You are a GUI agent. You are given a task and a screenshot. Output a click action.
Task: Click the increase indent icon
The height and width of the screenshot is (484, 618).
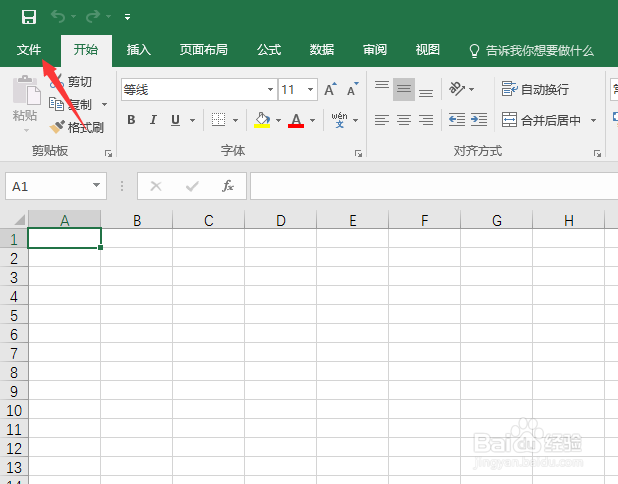point(479,120)
